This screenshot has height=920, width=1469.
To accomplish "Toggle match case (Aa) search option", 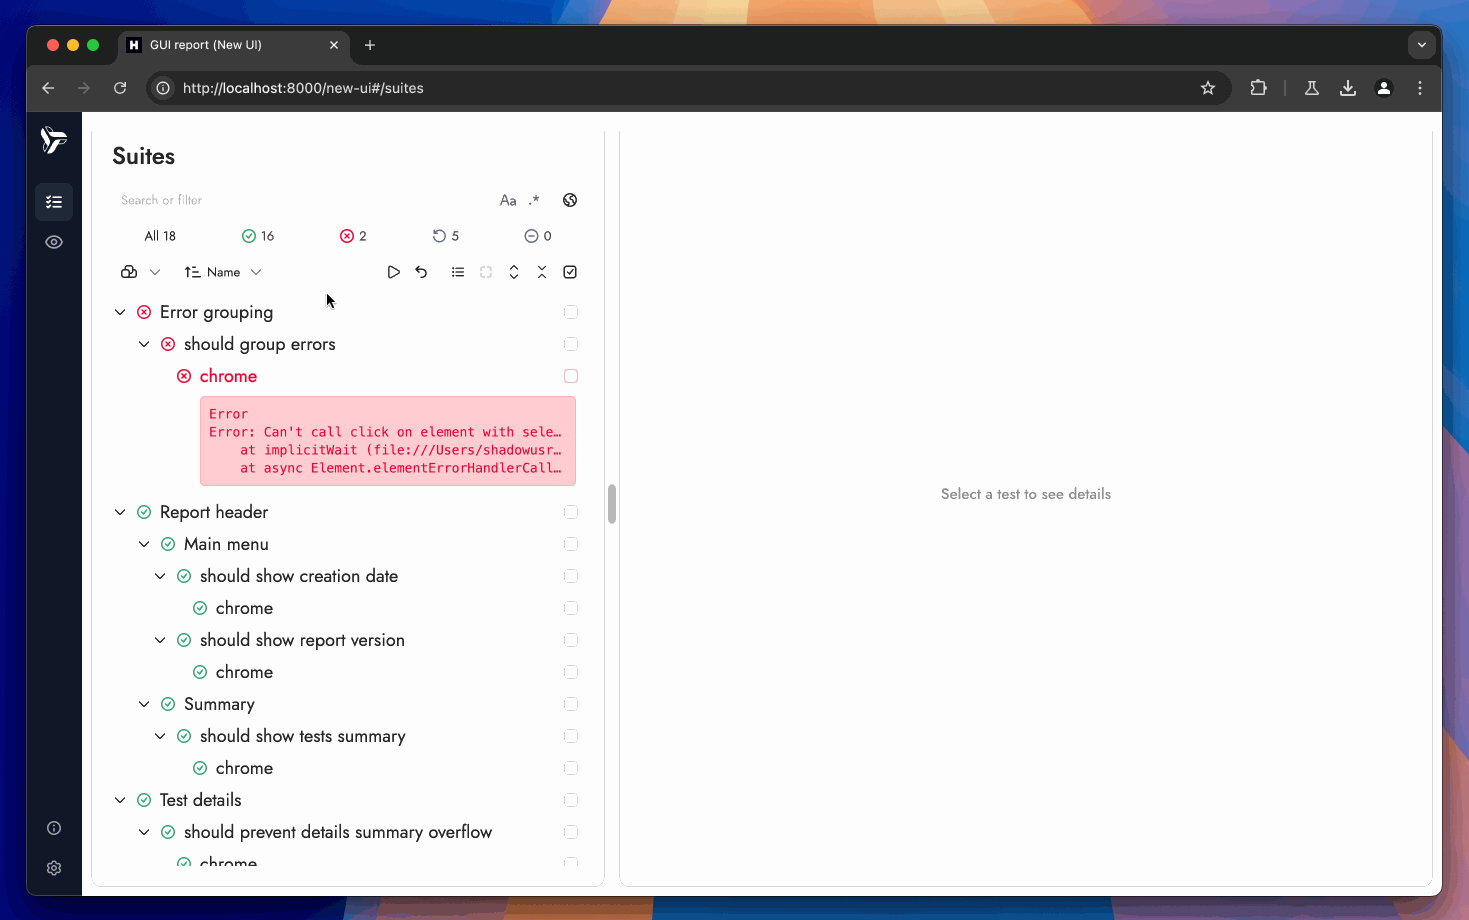I will coord(508,200).
